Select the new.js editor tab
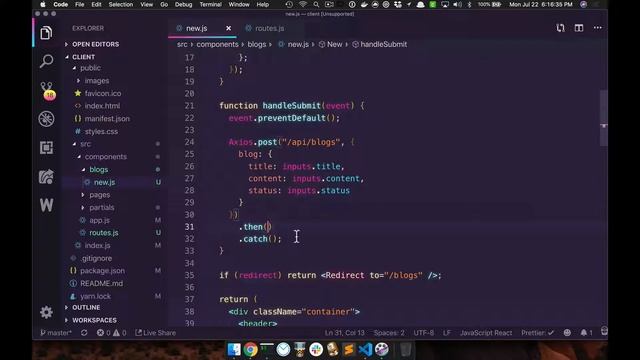The height and width of the screenshot is (360, 640). pos(197,28)
